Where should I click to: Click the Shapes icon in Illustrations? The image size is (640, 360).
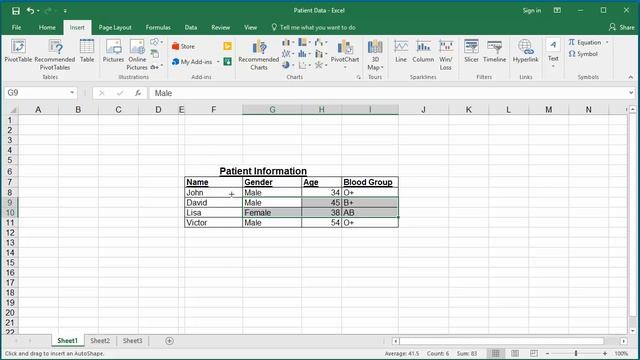pos(154,42)
